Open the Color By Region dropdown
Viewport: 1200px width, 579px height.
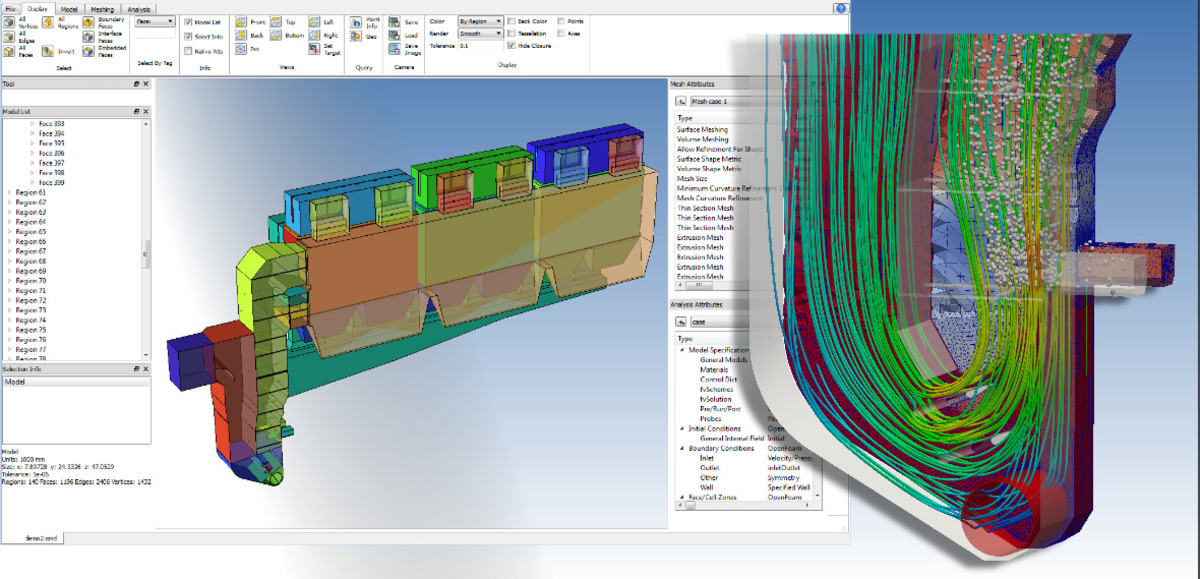[480, 21]
